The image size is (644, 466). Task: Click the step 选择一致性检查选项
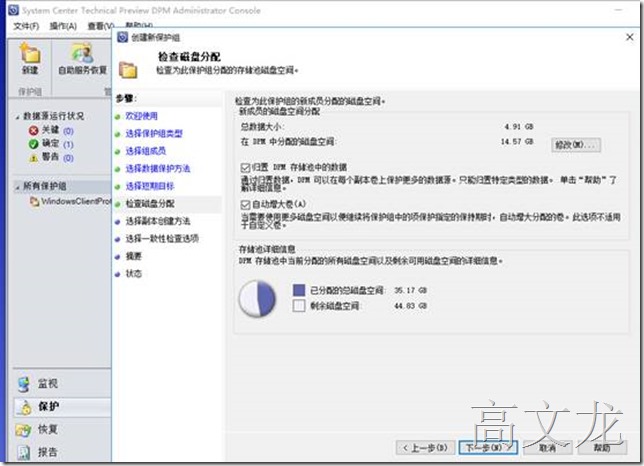pos(162,239)
